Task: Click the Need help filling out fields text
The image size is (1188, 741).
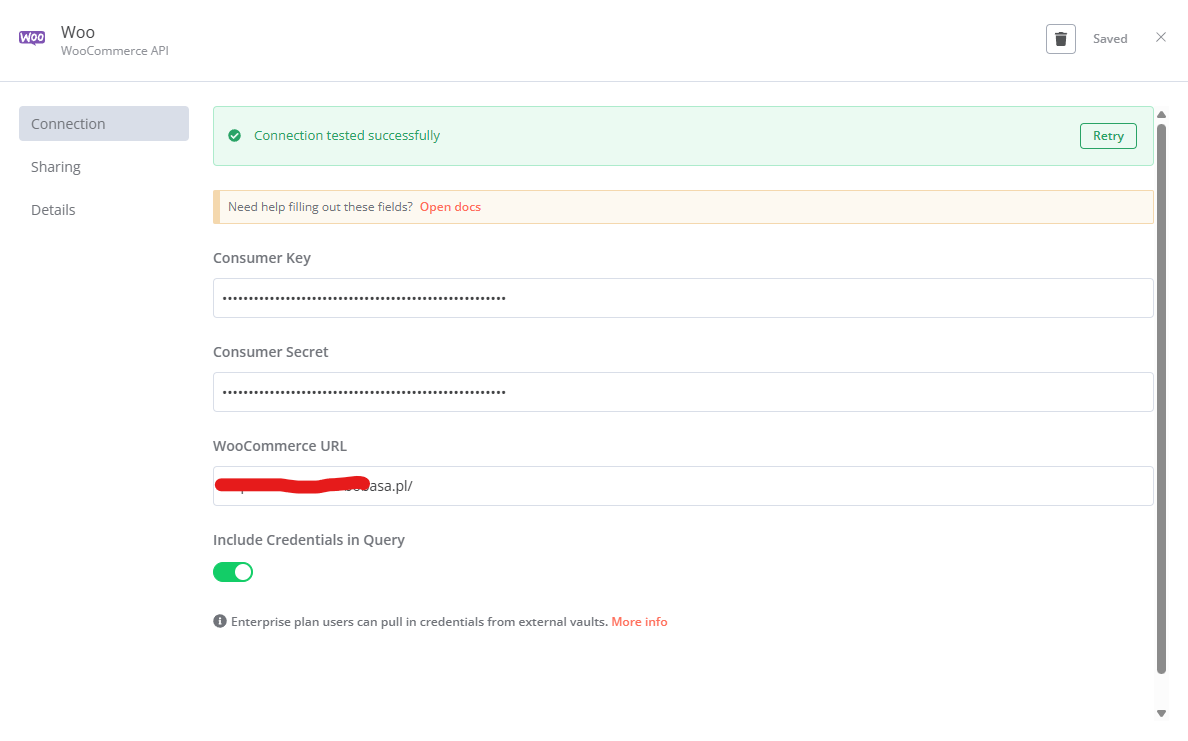Action: tap(320, 207)
